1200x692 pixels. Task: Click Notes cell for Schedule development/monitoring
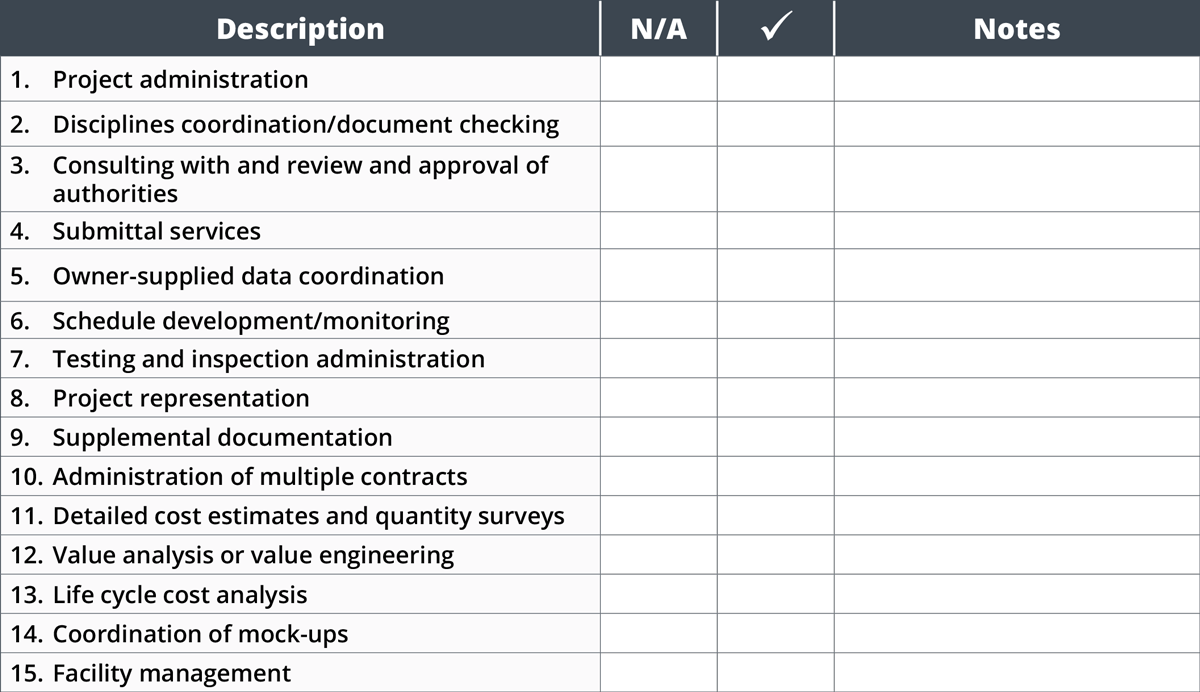pos(1017,321)
